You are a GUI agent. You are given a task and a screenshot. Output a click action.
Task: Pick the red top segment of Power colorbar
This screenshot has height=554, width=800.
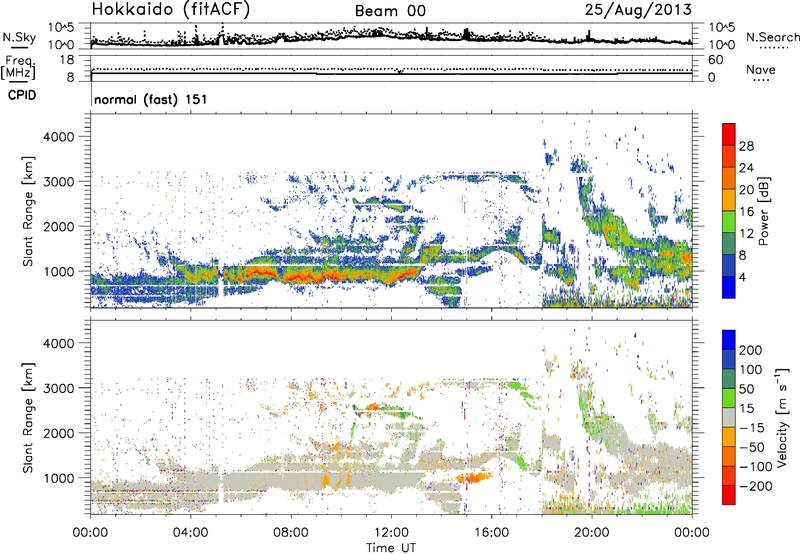coord(729,135)
